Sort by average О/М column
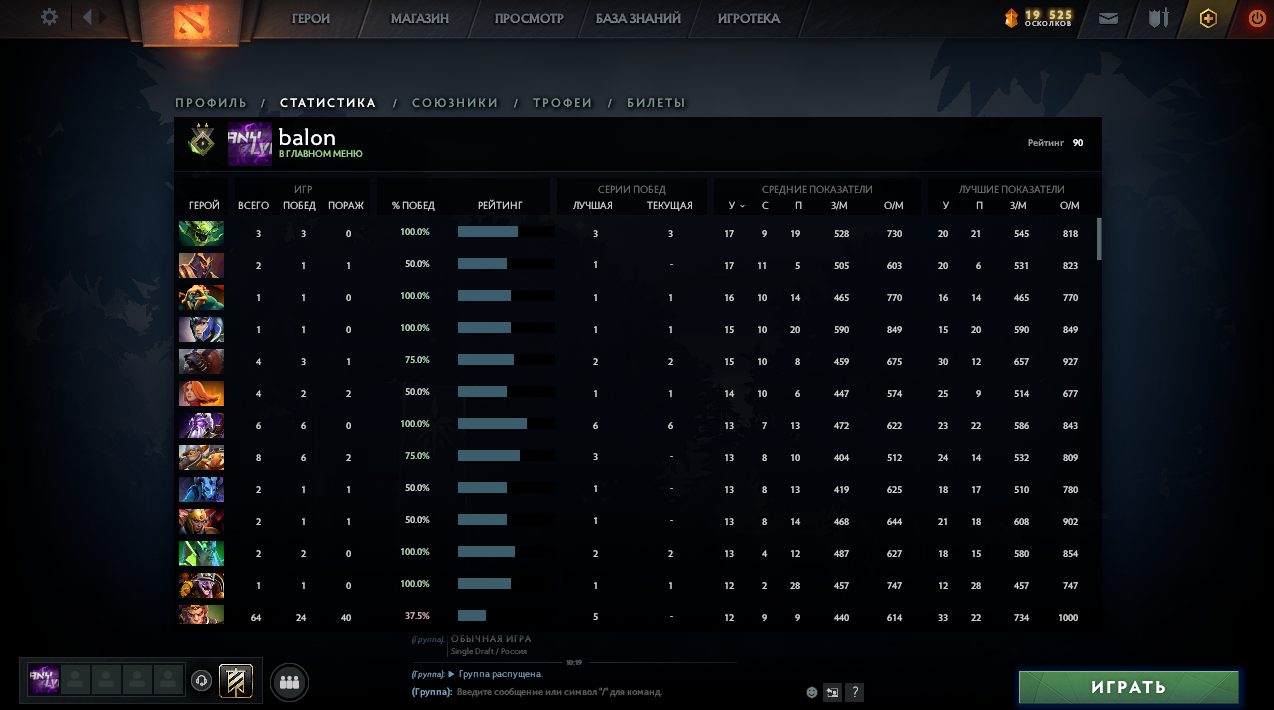The height and width of the screenshot is (710, 1274). (x=894, y=205)
